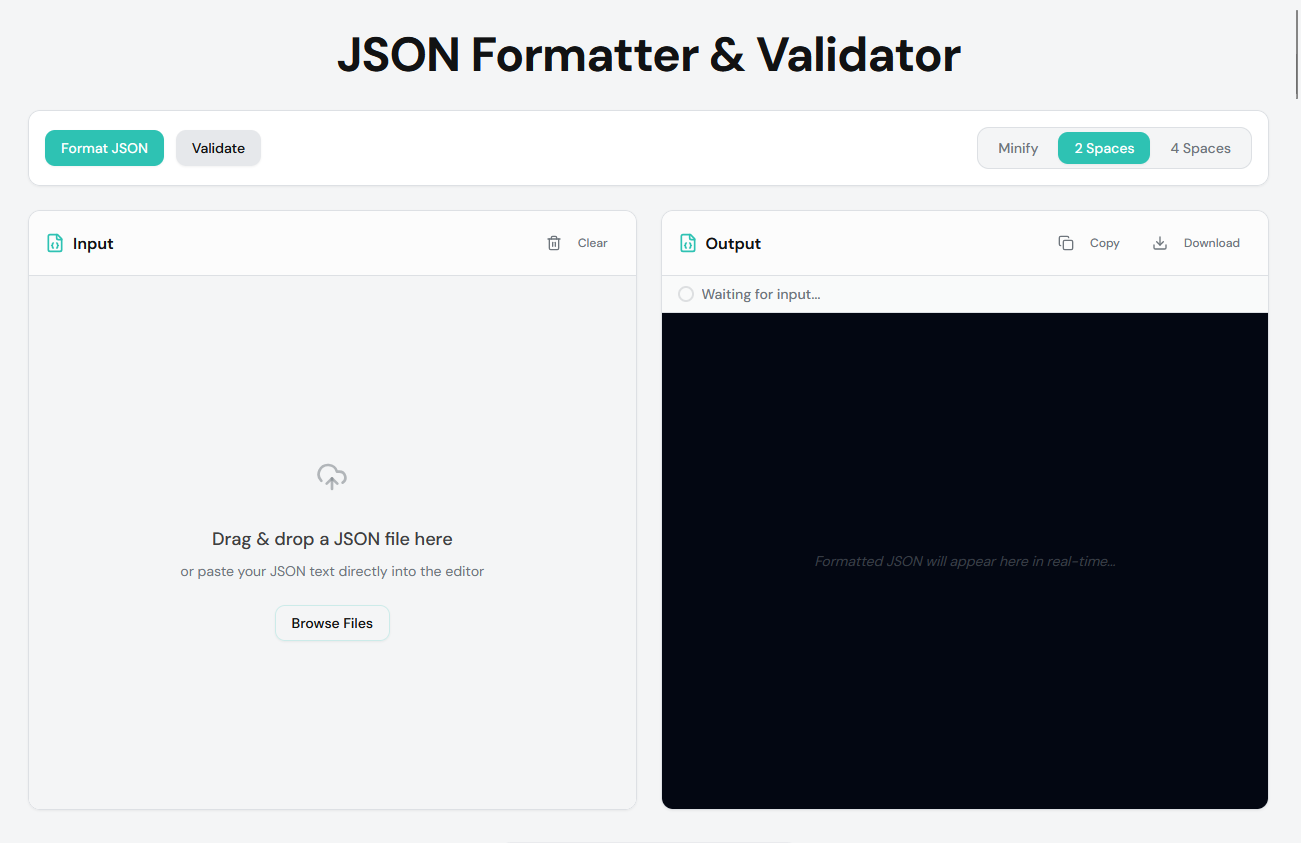Click the JSON Formatter & Validator title
Image resolution: width=1301 pixels, height=843 pixels.
tap(649, 54)
